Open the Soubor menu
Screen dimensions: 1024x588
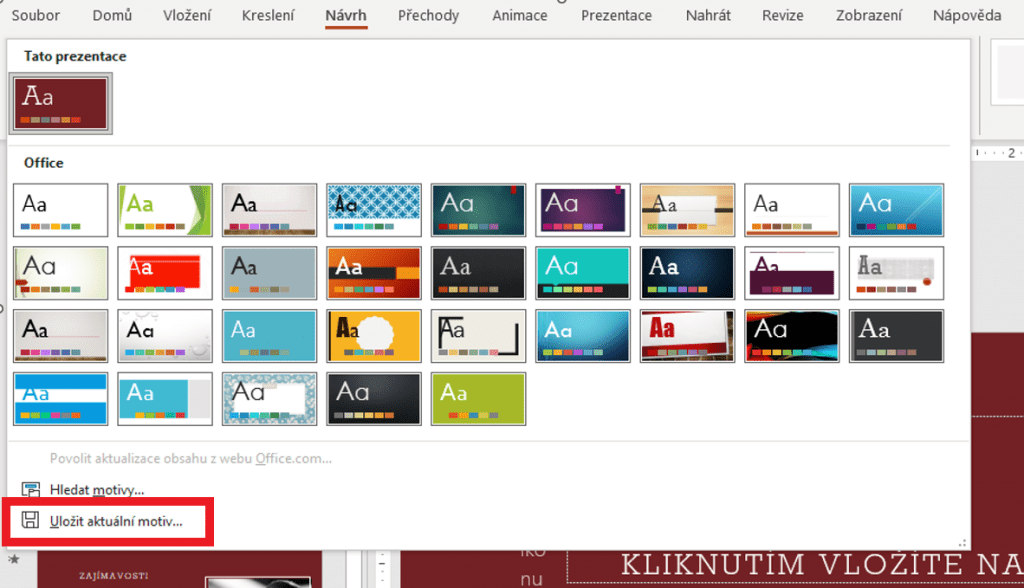coord(35,16)
